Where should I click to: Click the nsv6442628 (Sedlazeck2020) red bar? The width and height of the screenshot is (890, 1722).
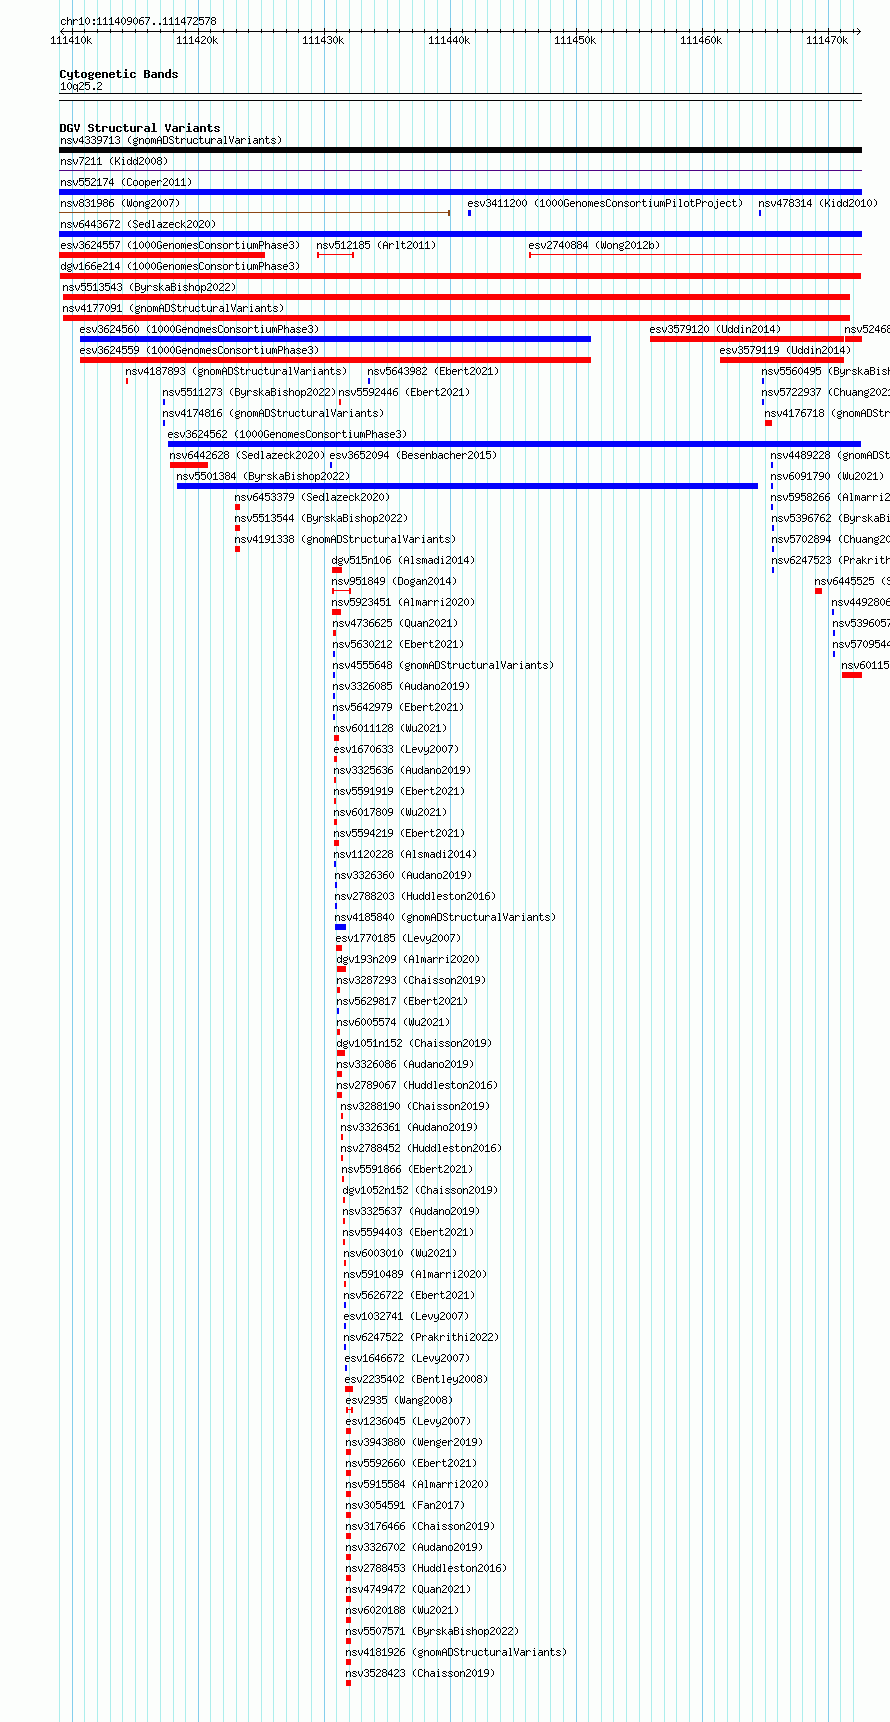(x=189, y=465)
